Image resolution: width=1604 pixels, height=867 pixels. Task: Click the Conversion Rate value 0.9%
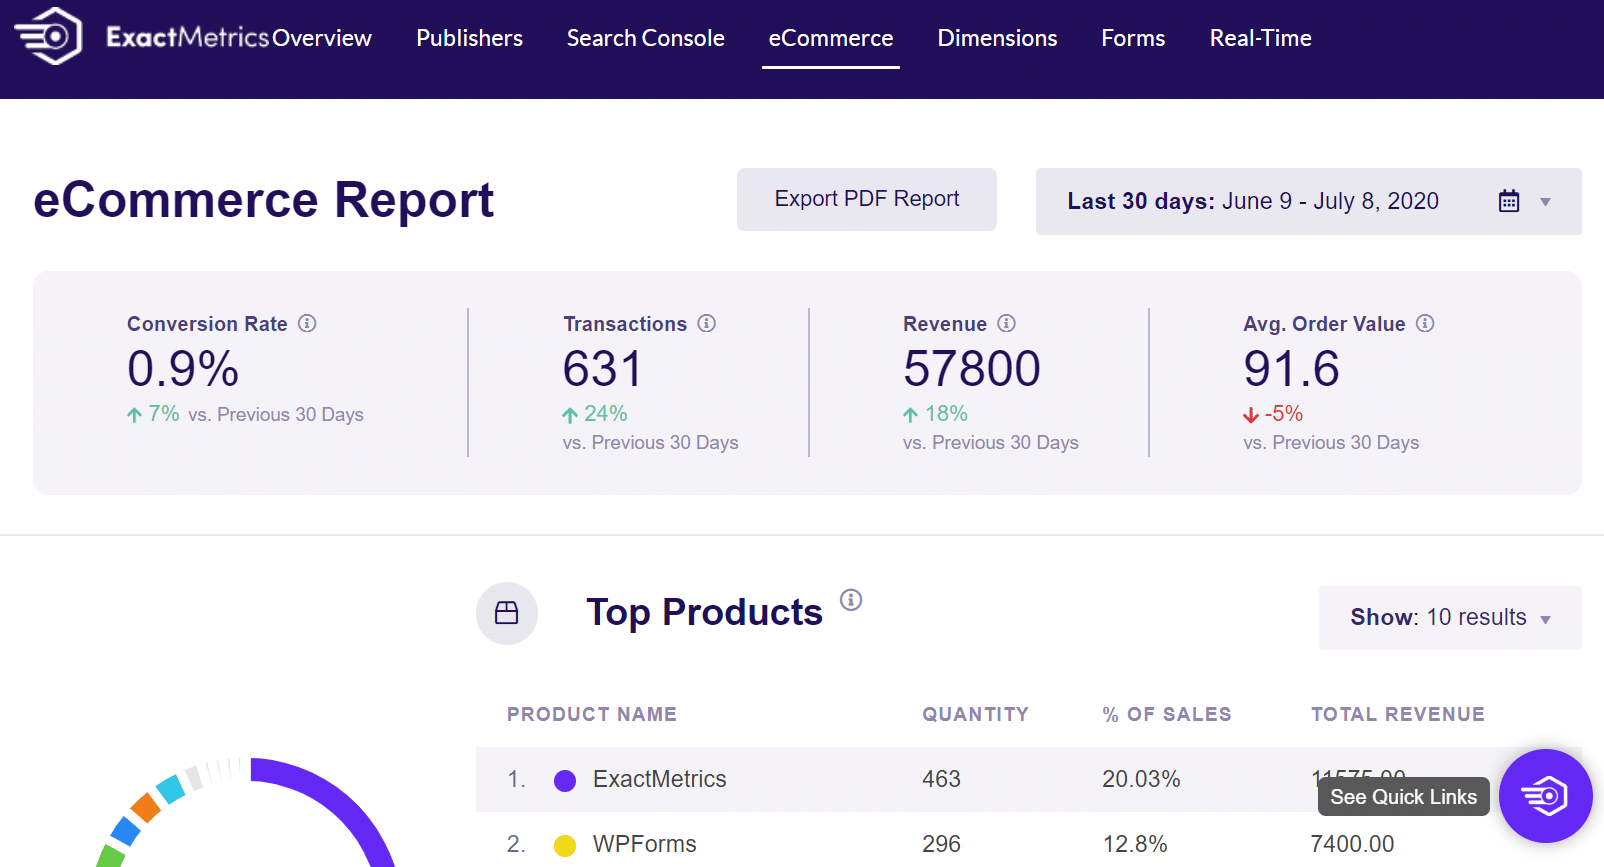click(183, 369)
